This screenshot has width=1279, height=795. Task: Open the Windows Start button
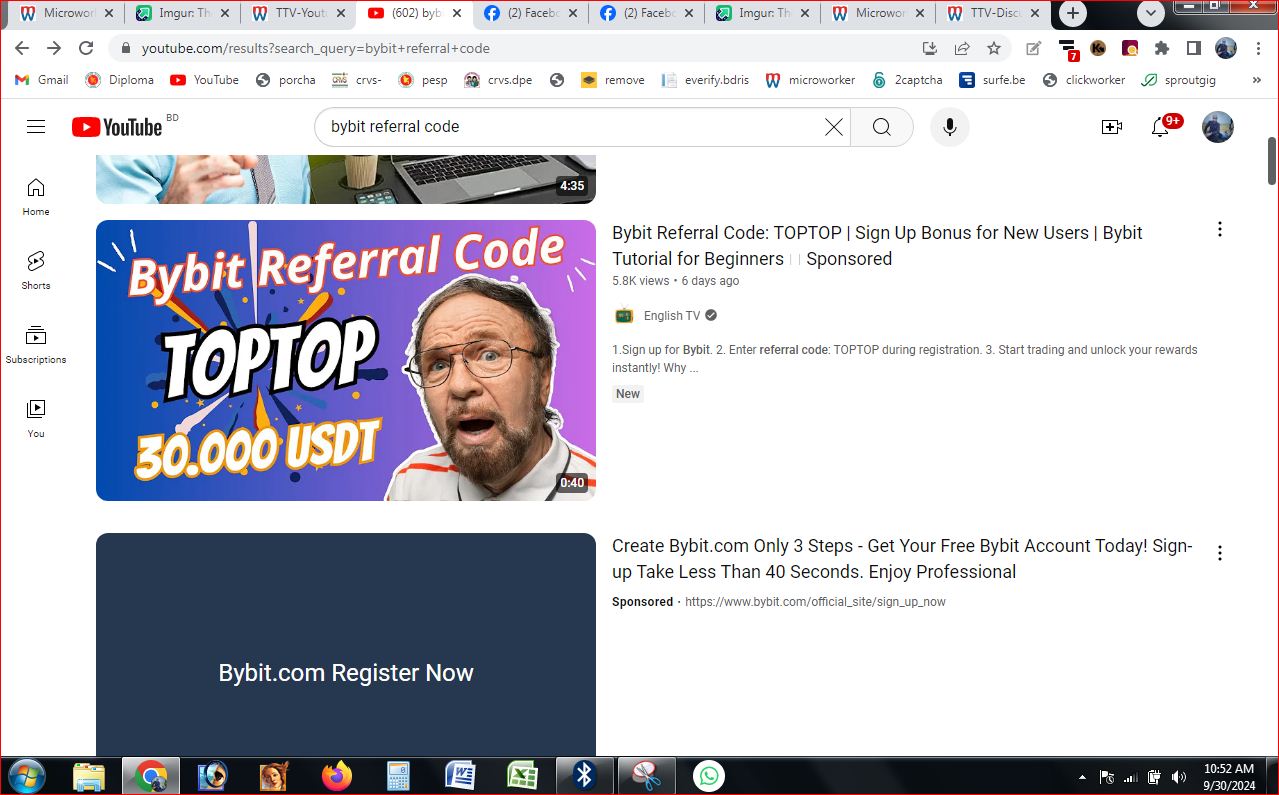pos(25,776)
